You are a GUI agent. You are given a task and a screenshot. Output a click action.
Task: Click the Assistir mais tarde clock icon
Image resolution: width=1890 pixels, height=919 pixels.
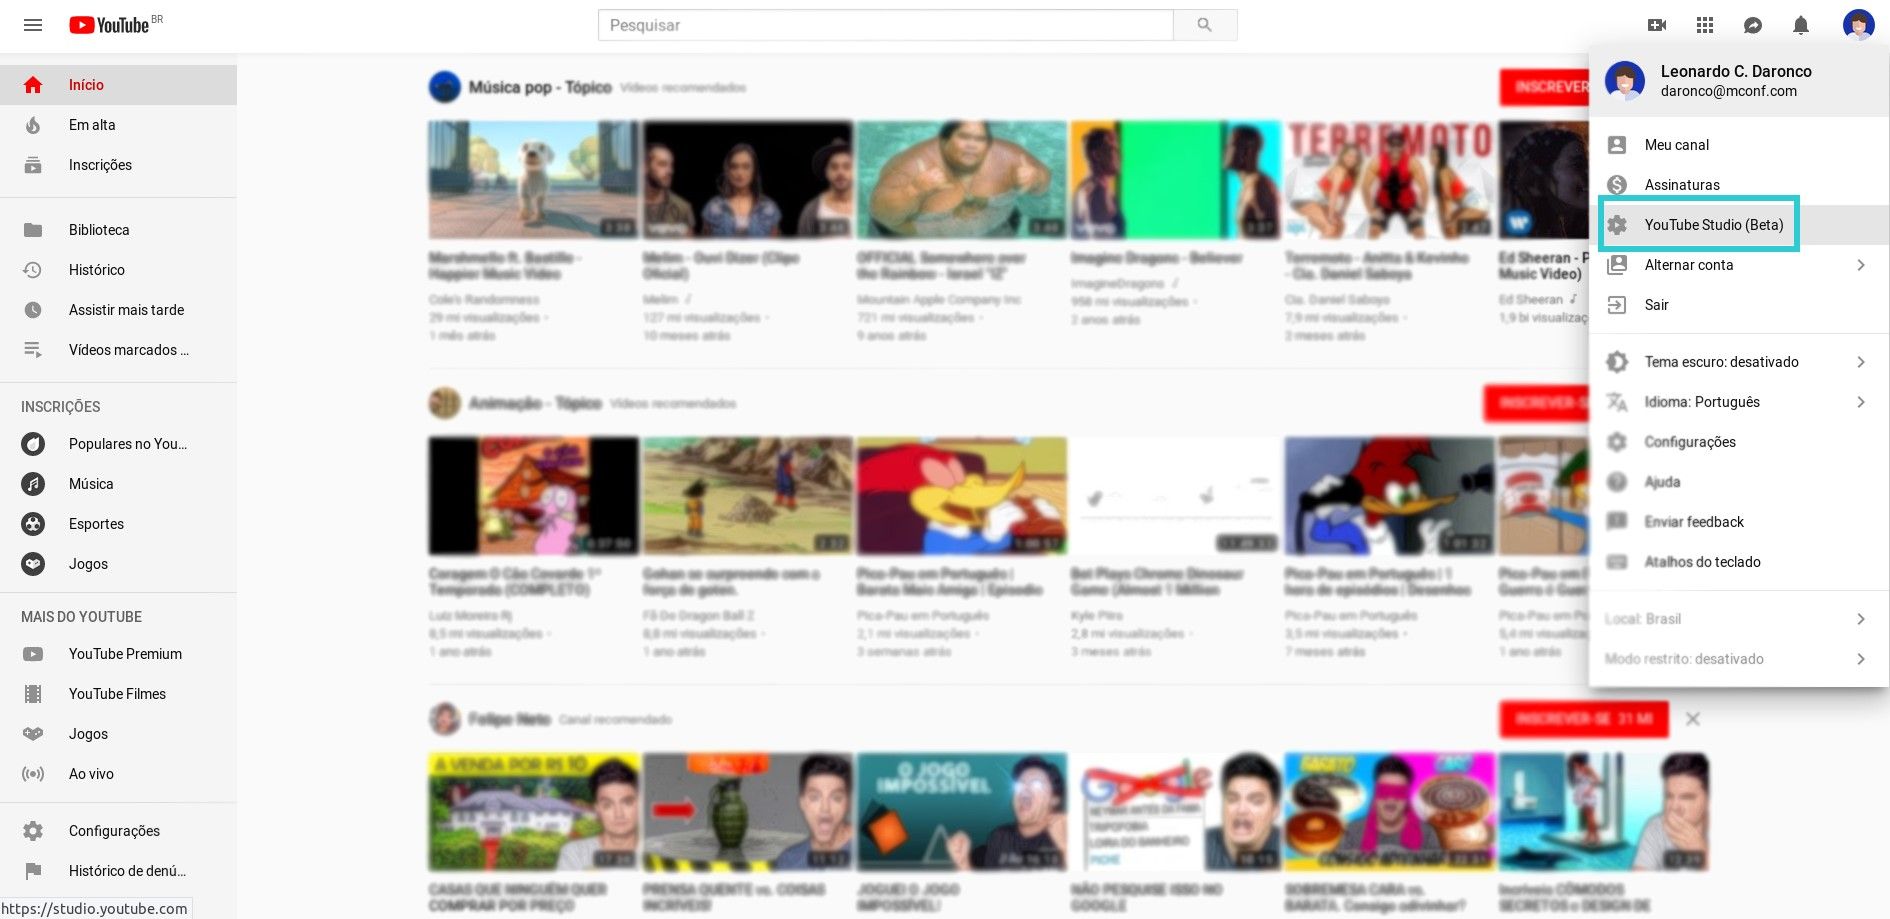(x=33, y=310)
